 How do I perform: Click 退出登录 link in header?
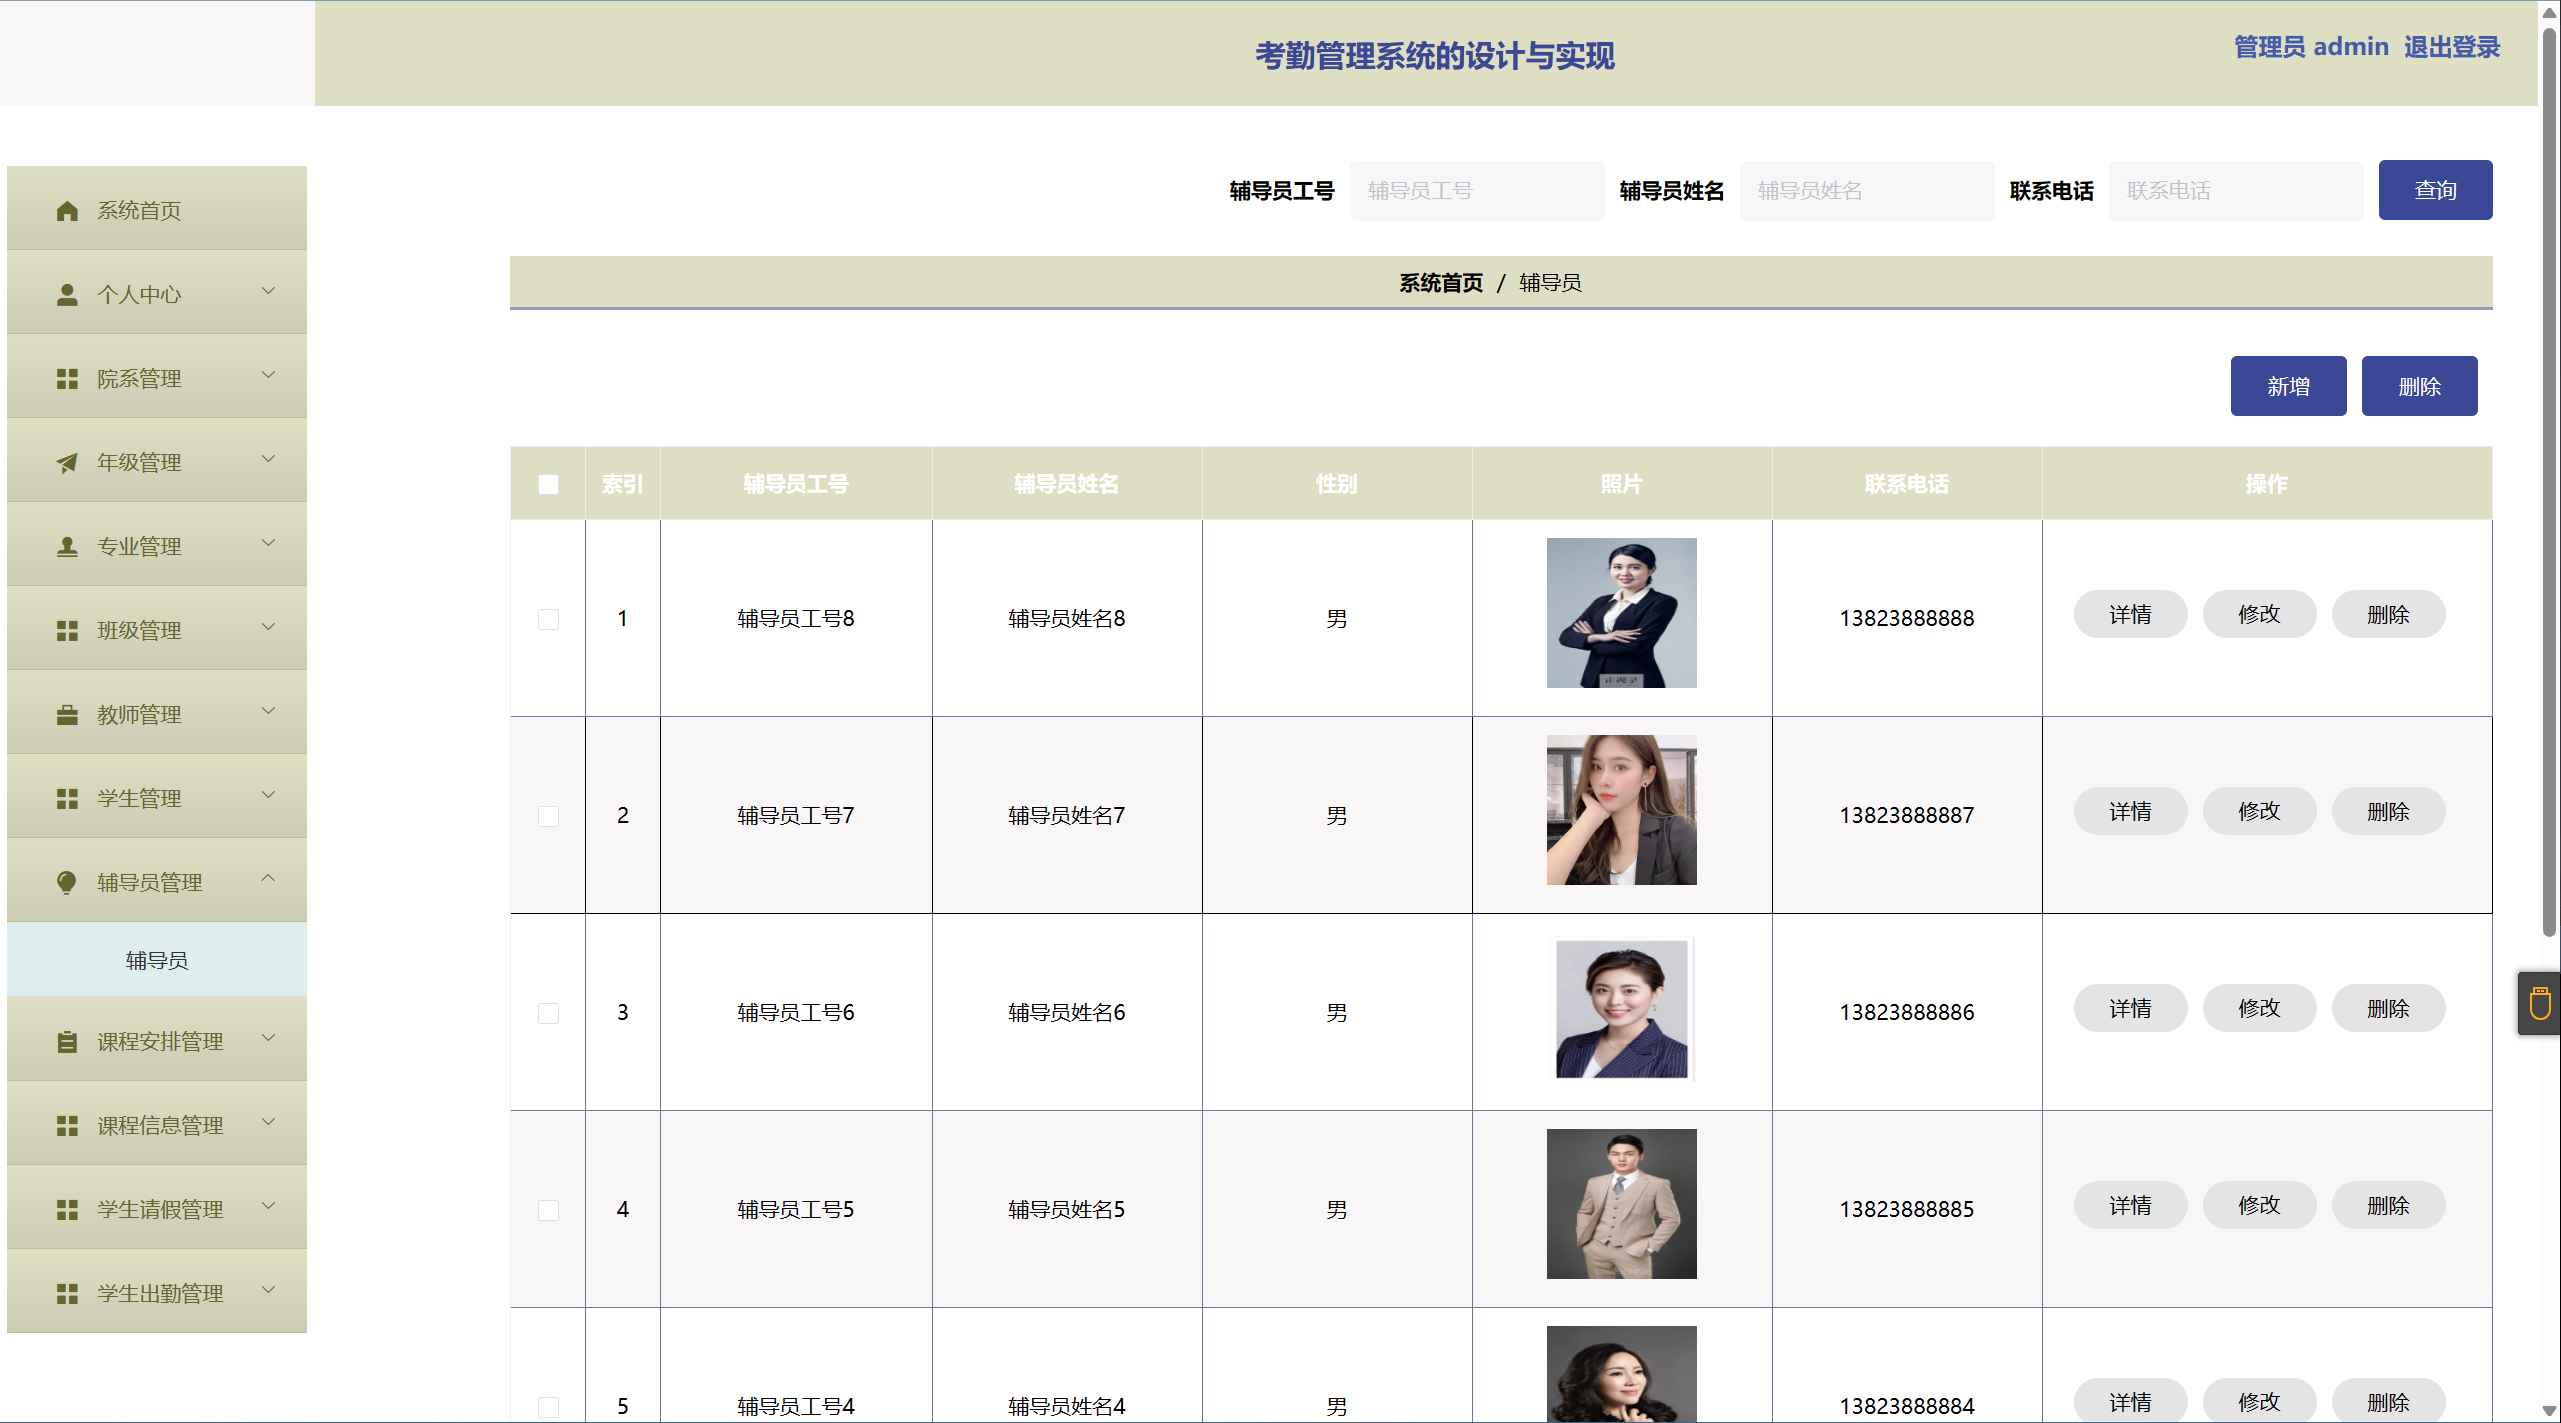[x=2451, y=47]
